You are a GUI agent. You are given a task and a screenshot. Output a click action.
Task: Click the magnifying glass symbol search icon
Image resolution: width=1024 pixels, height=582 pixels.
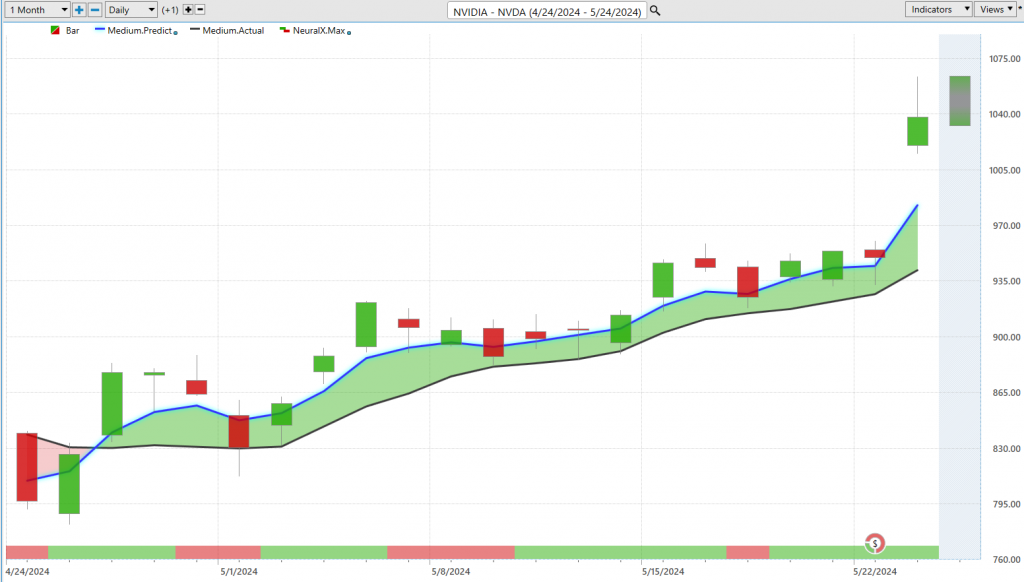pos(655,10)
